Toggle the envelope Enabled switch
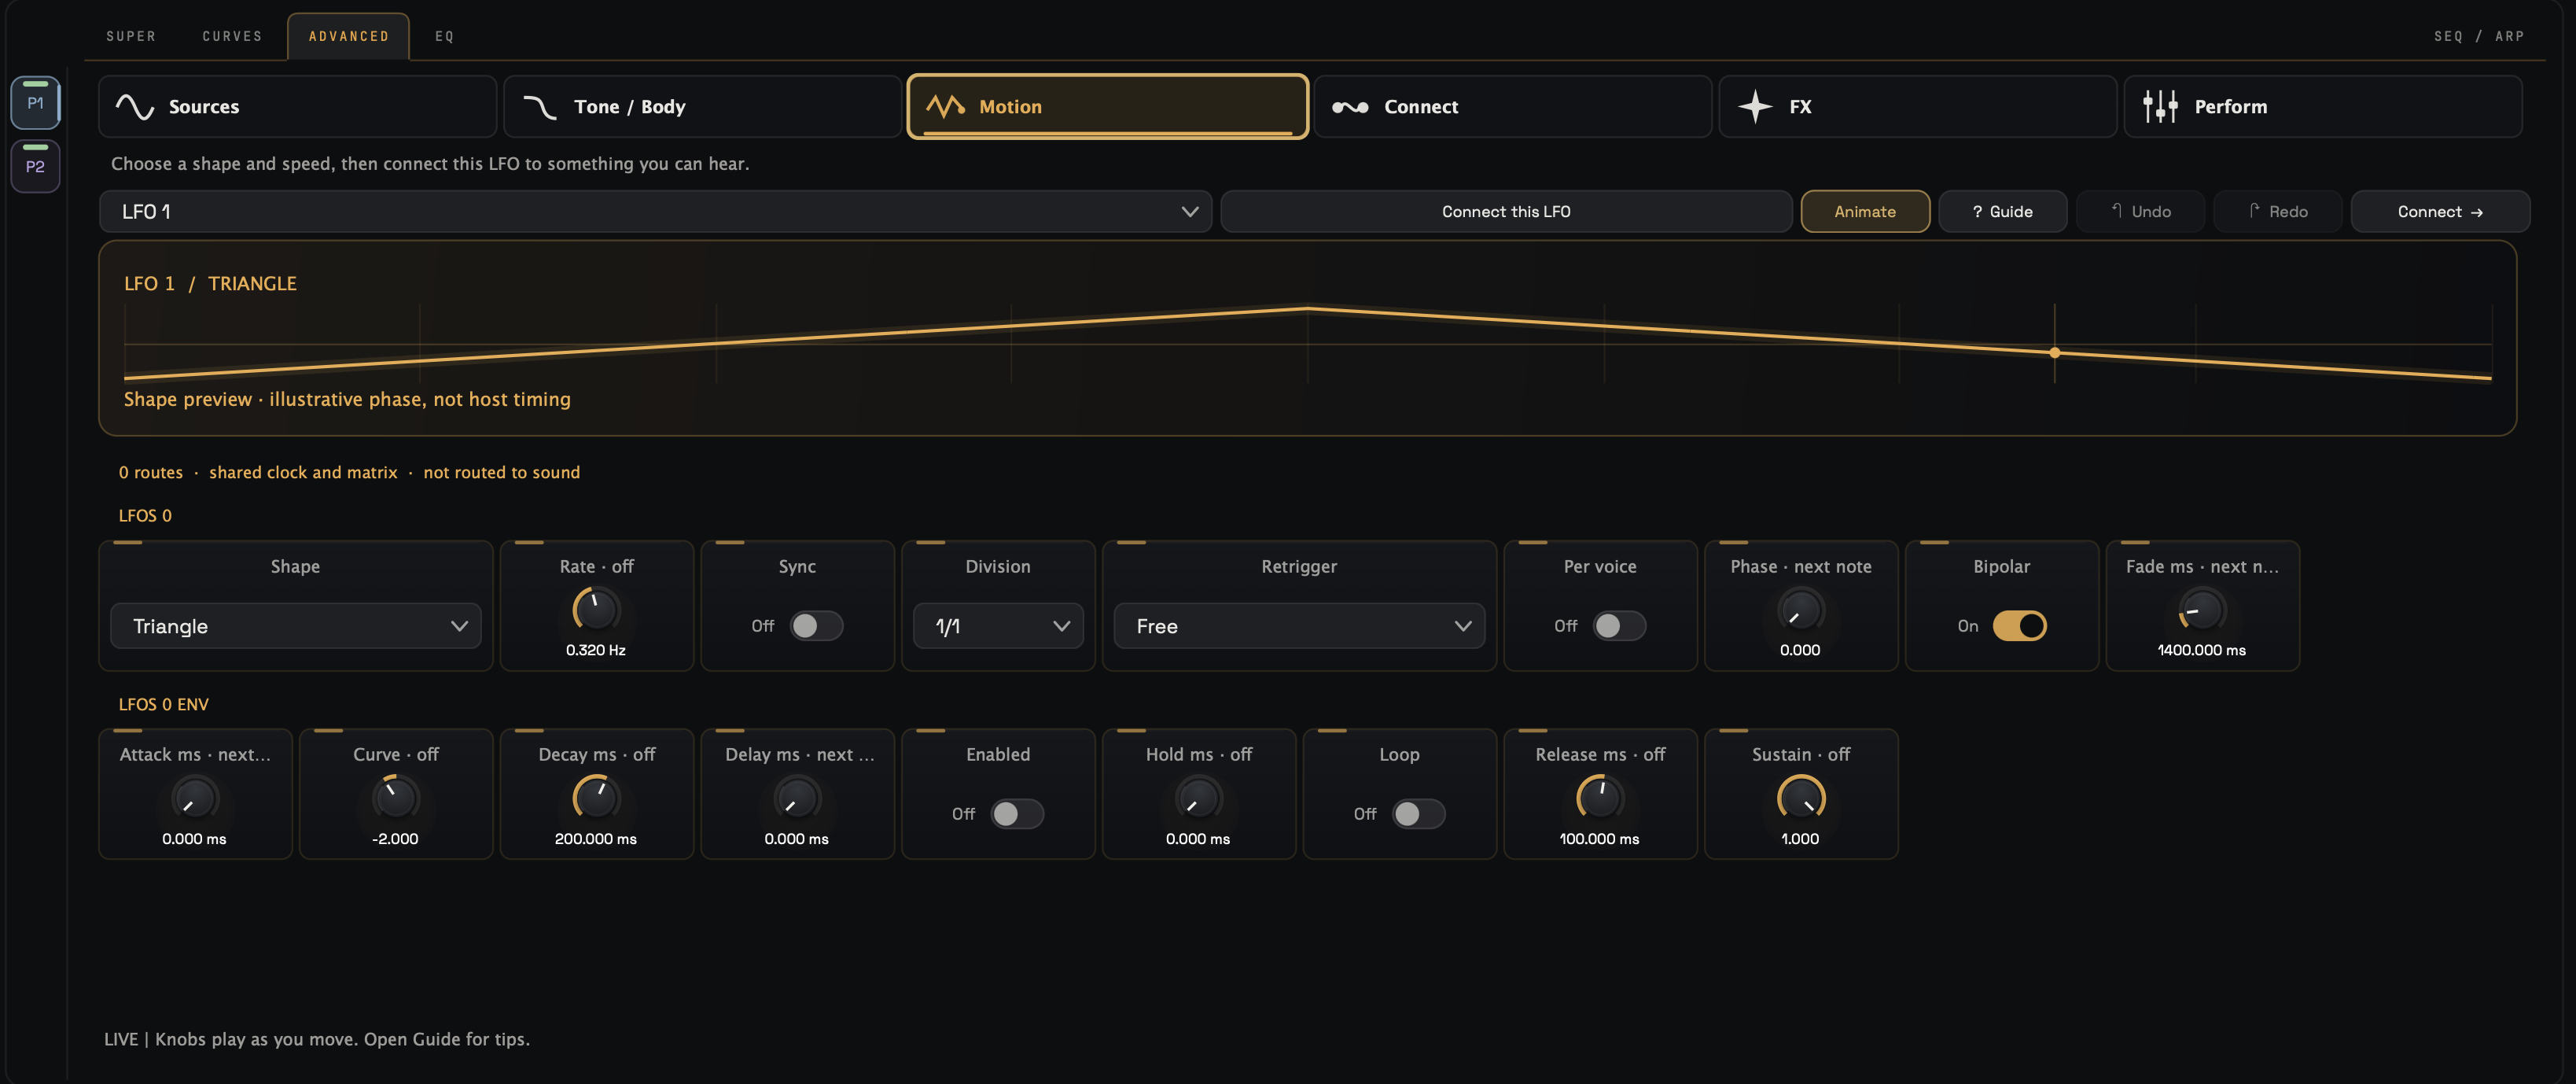The width and height of the screenshot is (2576, 1084). [1017, 814]
